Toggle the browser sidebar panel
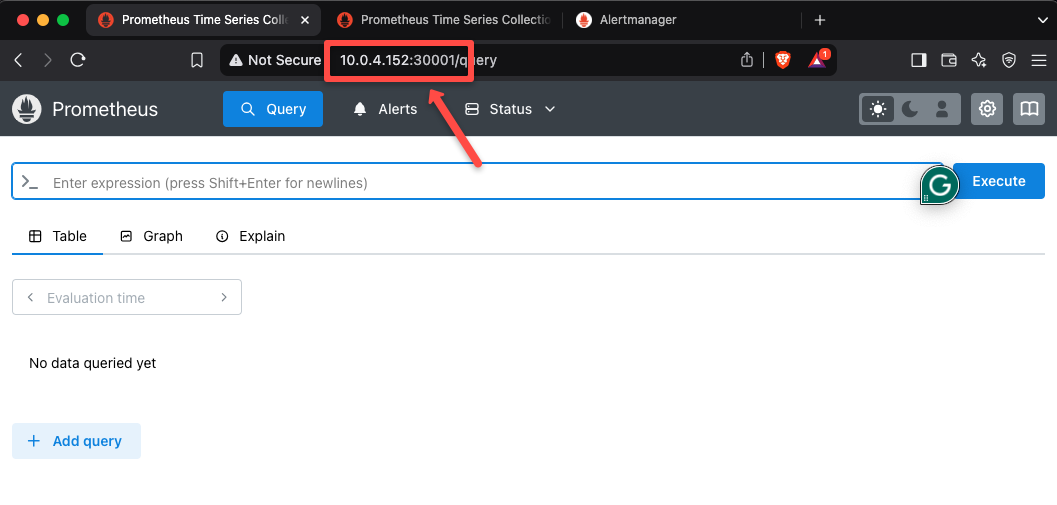Screen dimensions: 1057x505 (918, 61)
